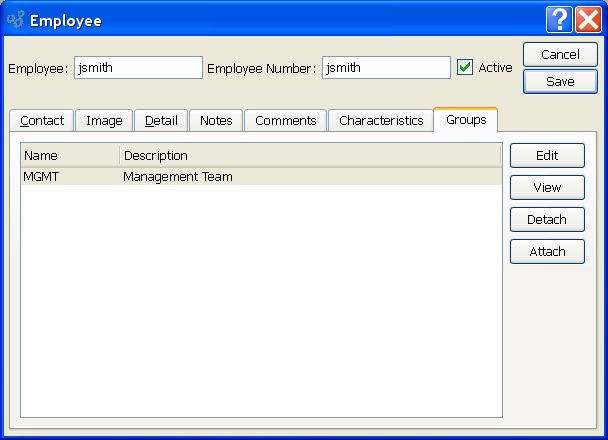
Task: Focus the Employee Number input field
Action: point(386,67)
